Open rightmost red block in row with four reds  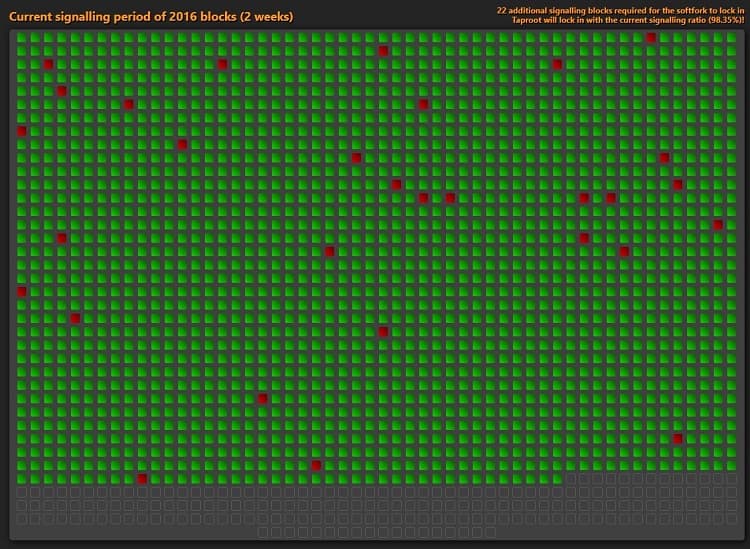[611, 198]
